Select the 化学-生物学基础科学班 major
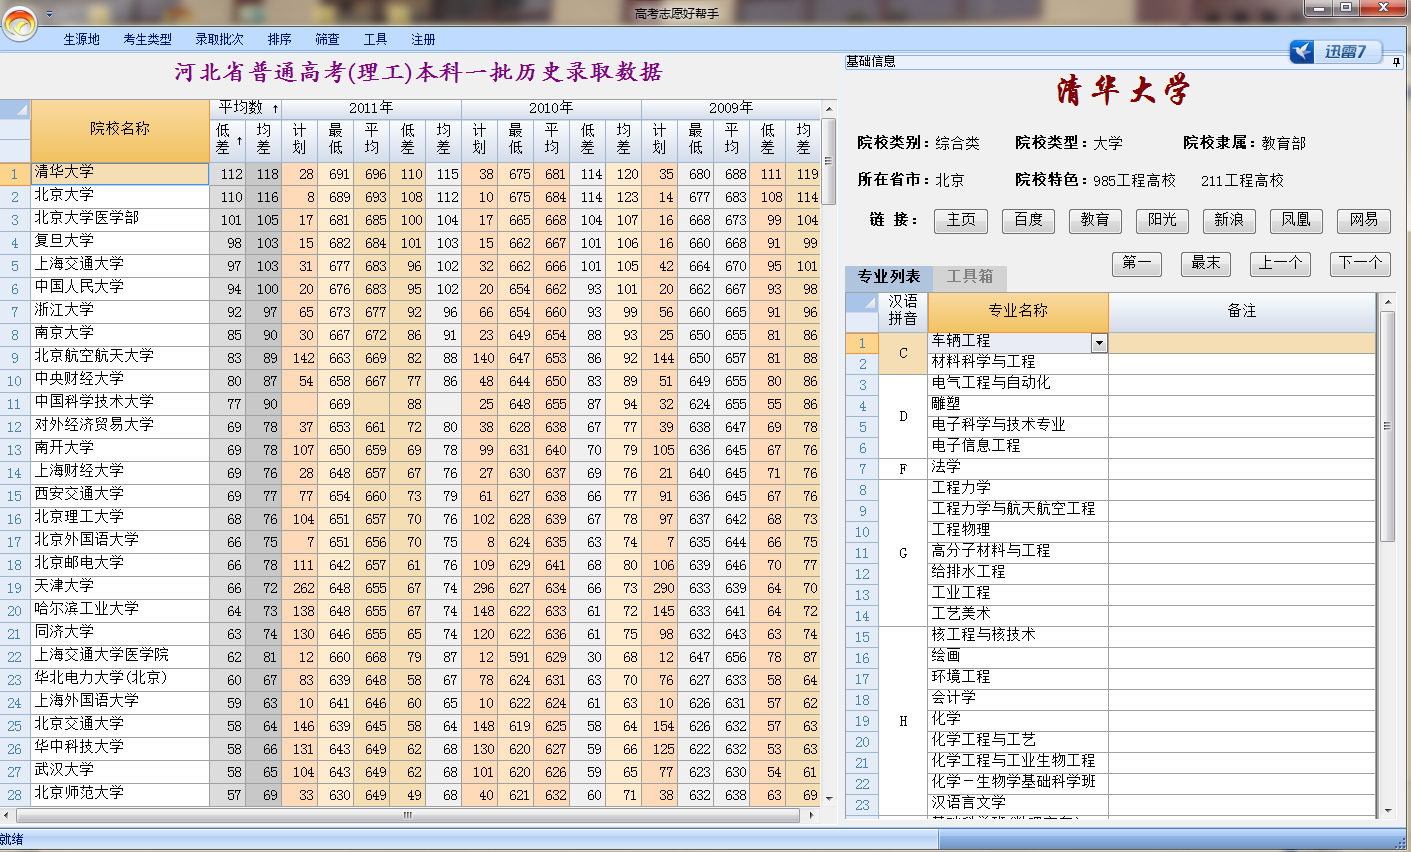Image resolution: width=1411 pixels, height=852 pixels. tap(1018, 782)
